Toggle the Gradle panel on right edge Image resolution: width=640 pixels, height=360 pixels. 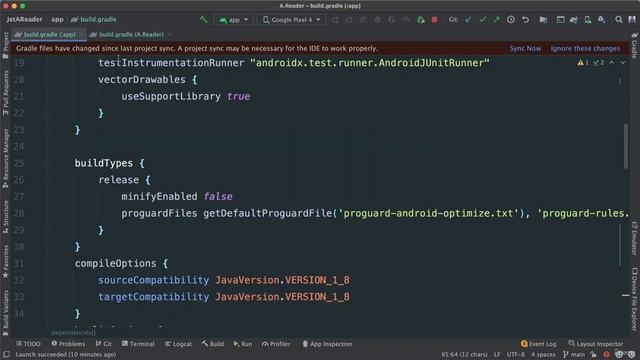635,45
